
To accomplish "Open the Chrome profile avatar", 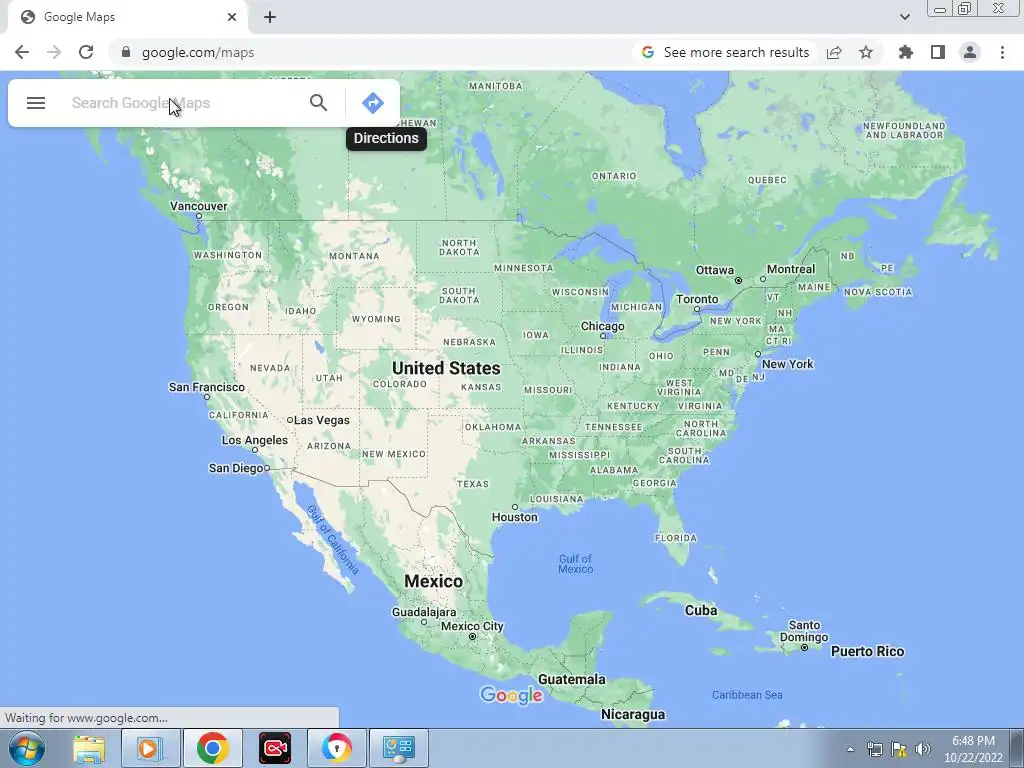I will (970, 52).
